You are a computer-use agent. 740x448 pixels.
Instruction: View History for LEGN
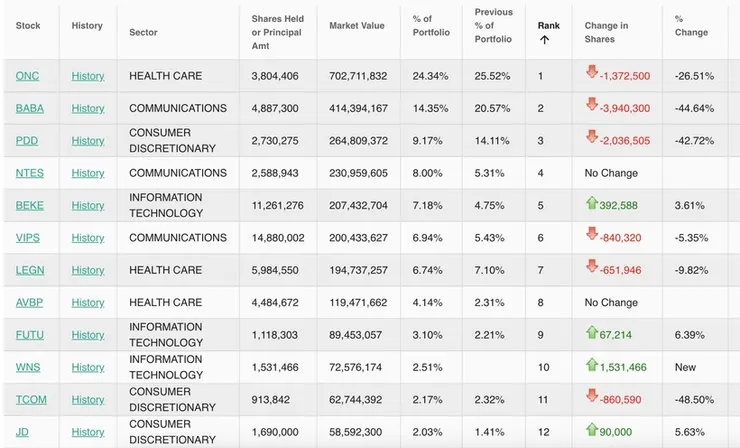coord(88,270)
